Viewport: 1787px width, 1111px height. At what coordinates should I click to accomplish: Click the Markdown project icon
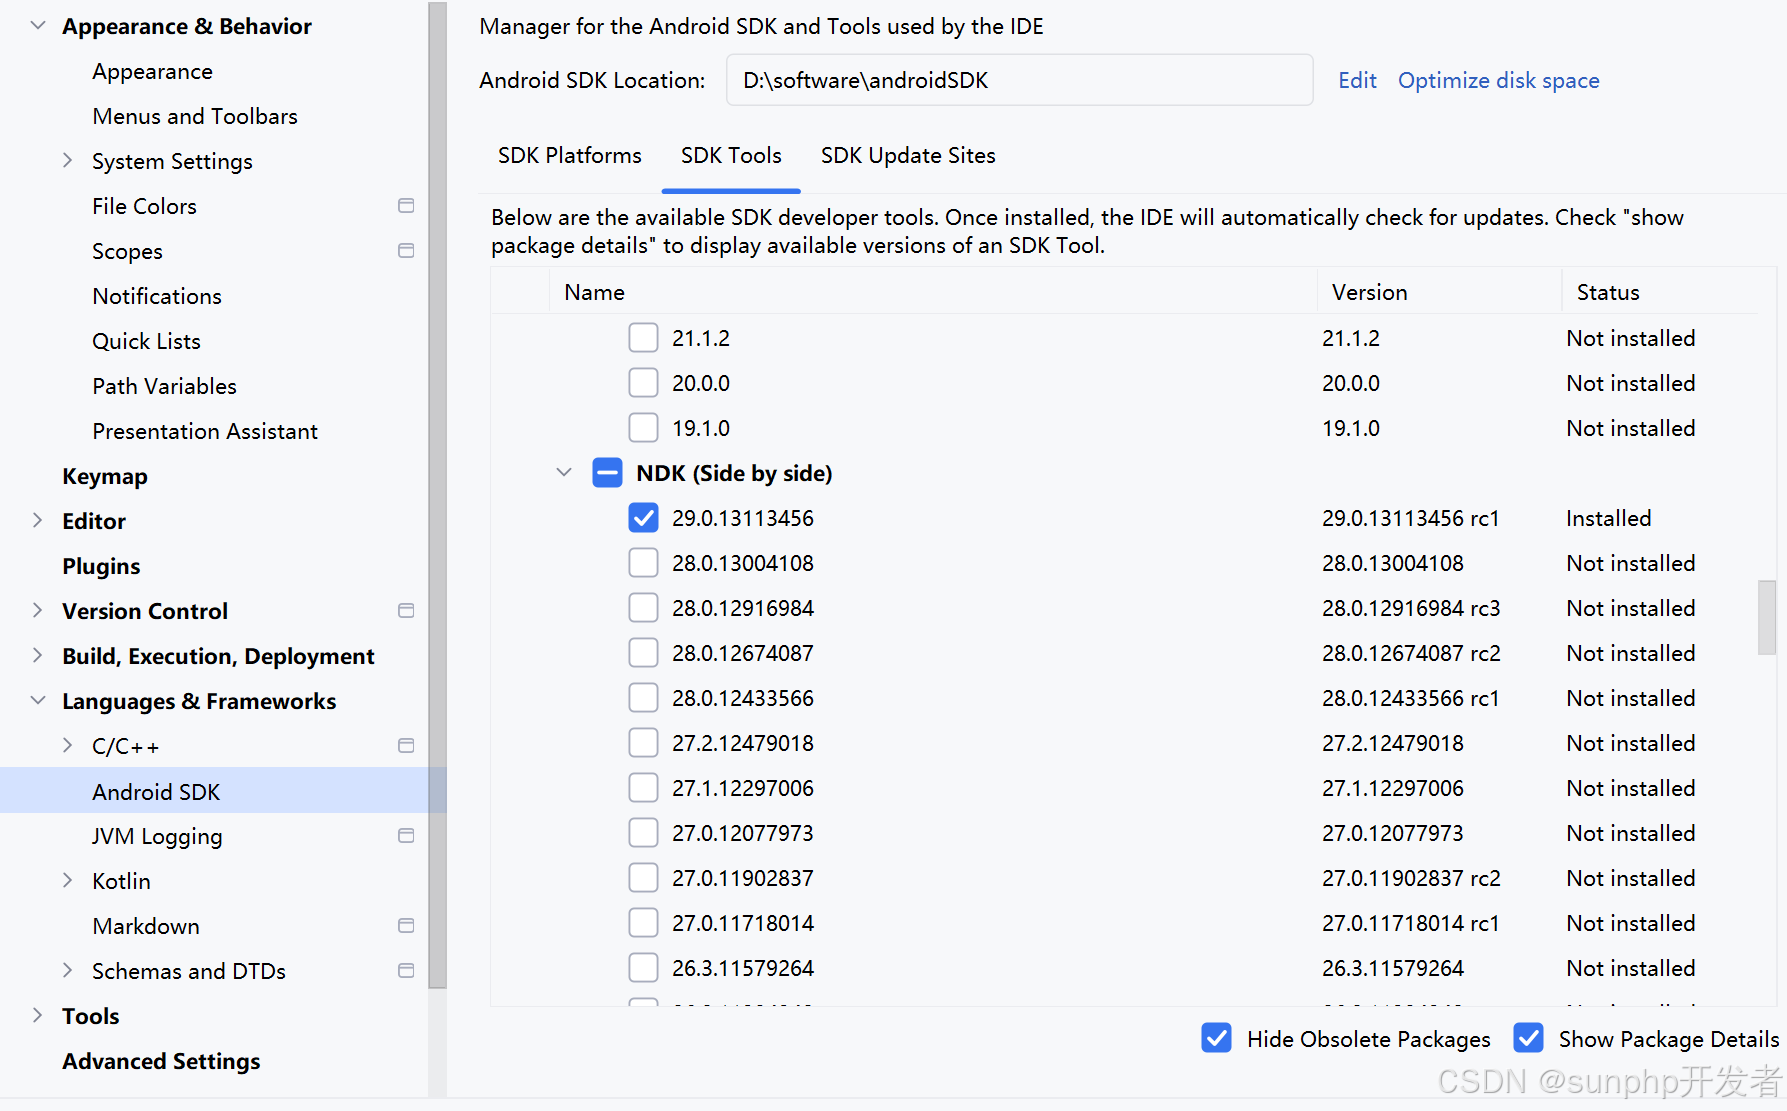coord(406,925)
